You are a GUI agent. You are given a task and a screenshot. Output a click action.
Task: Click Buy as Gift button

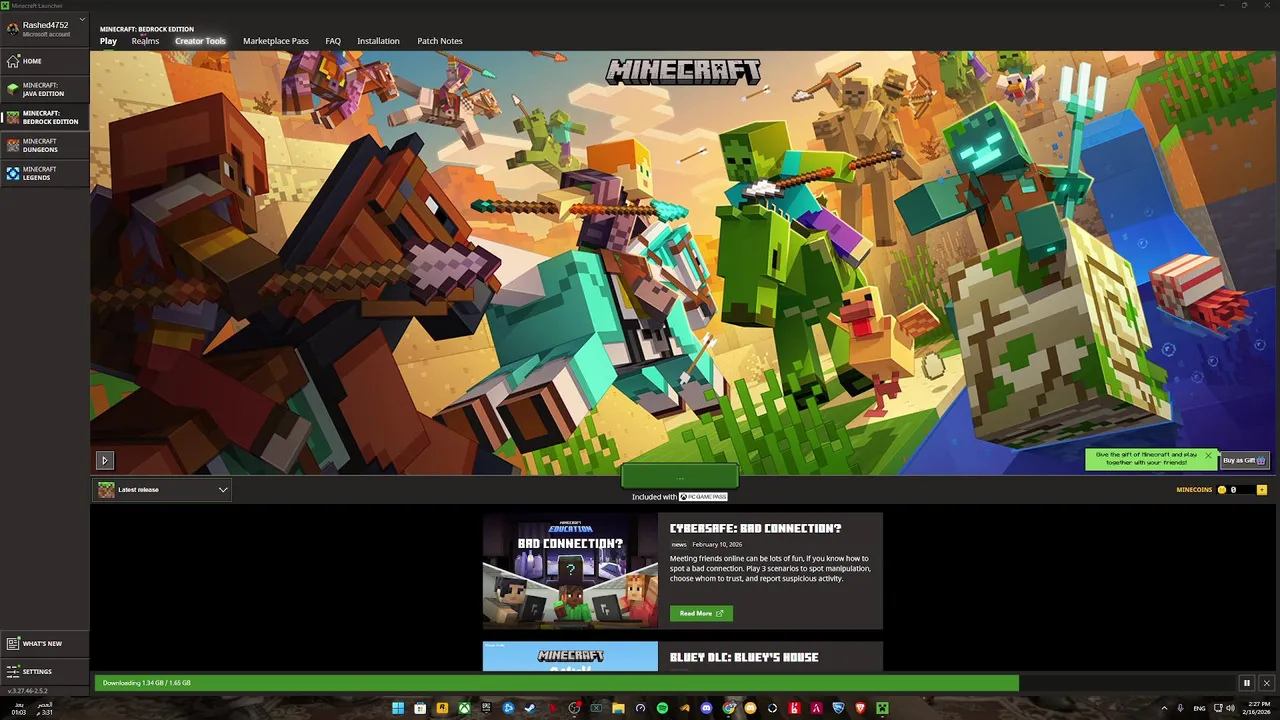click(x=1245, y=460)
